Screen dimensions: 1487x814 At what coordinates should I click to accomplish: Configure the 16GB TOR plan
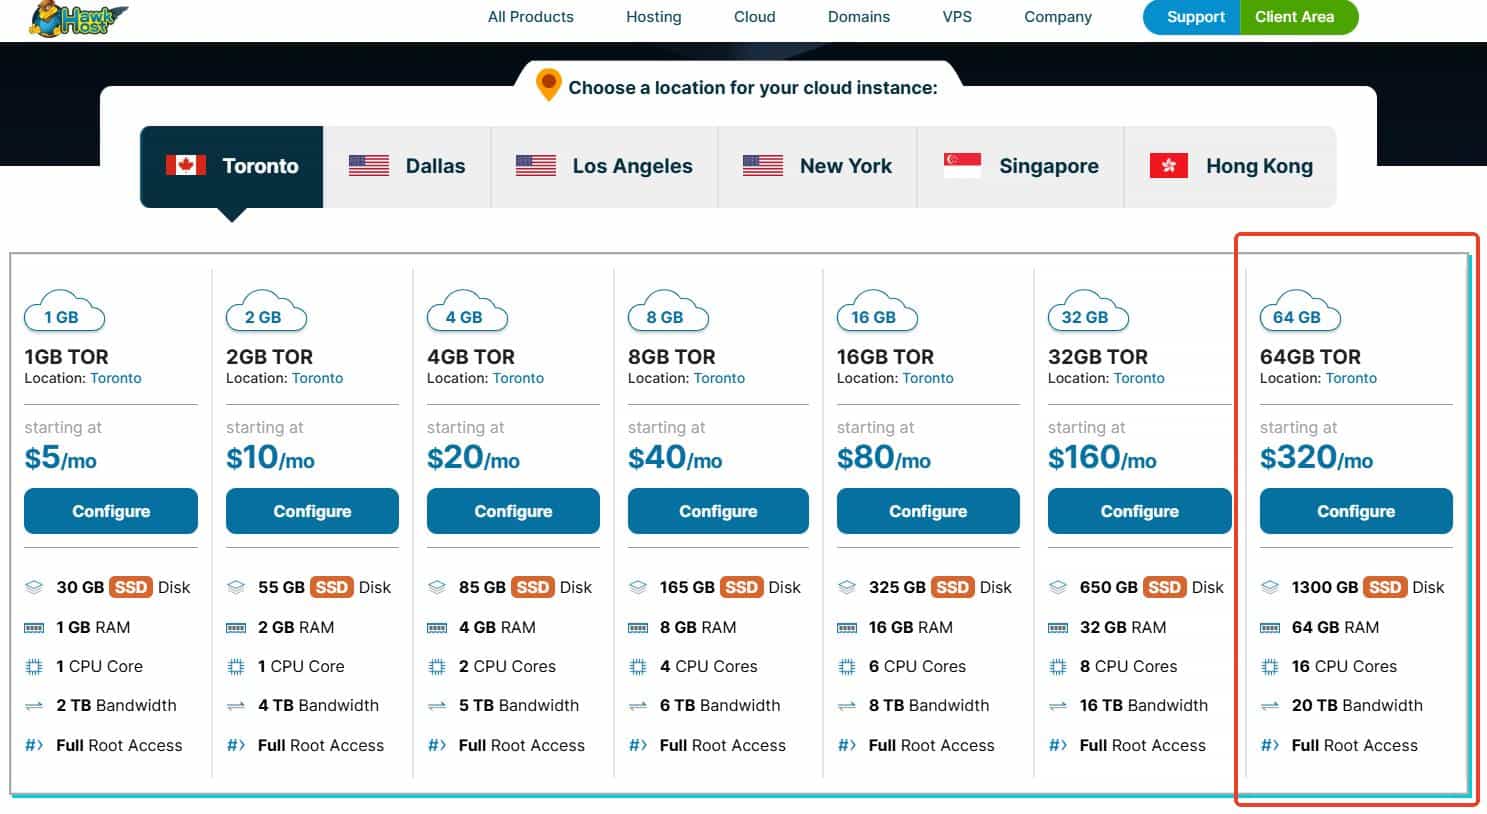tap(928, 511)
